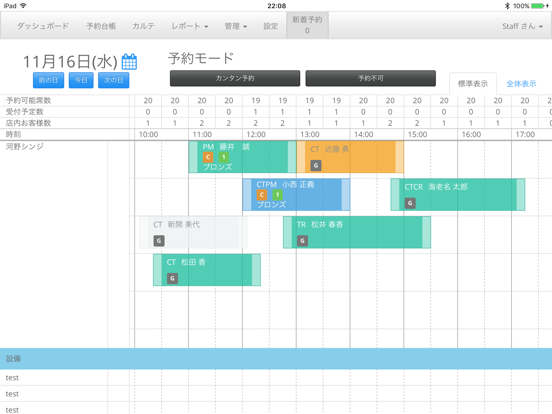The image size is (552, 414).
Task: Click the 予約モード heading
Action: [x=201, y=58]
